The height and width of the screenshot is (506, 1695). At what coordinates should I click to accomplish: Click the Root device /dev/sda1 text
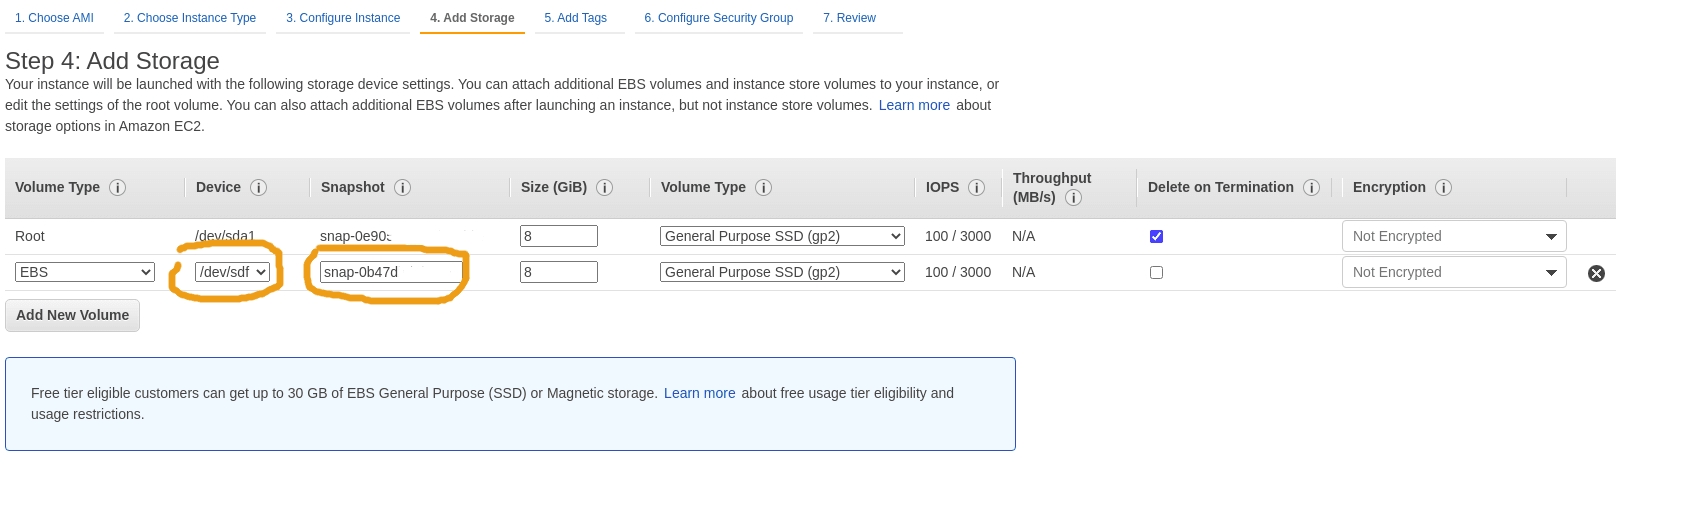pyautogui.click(x=225, y=236)
